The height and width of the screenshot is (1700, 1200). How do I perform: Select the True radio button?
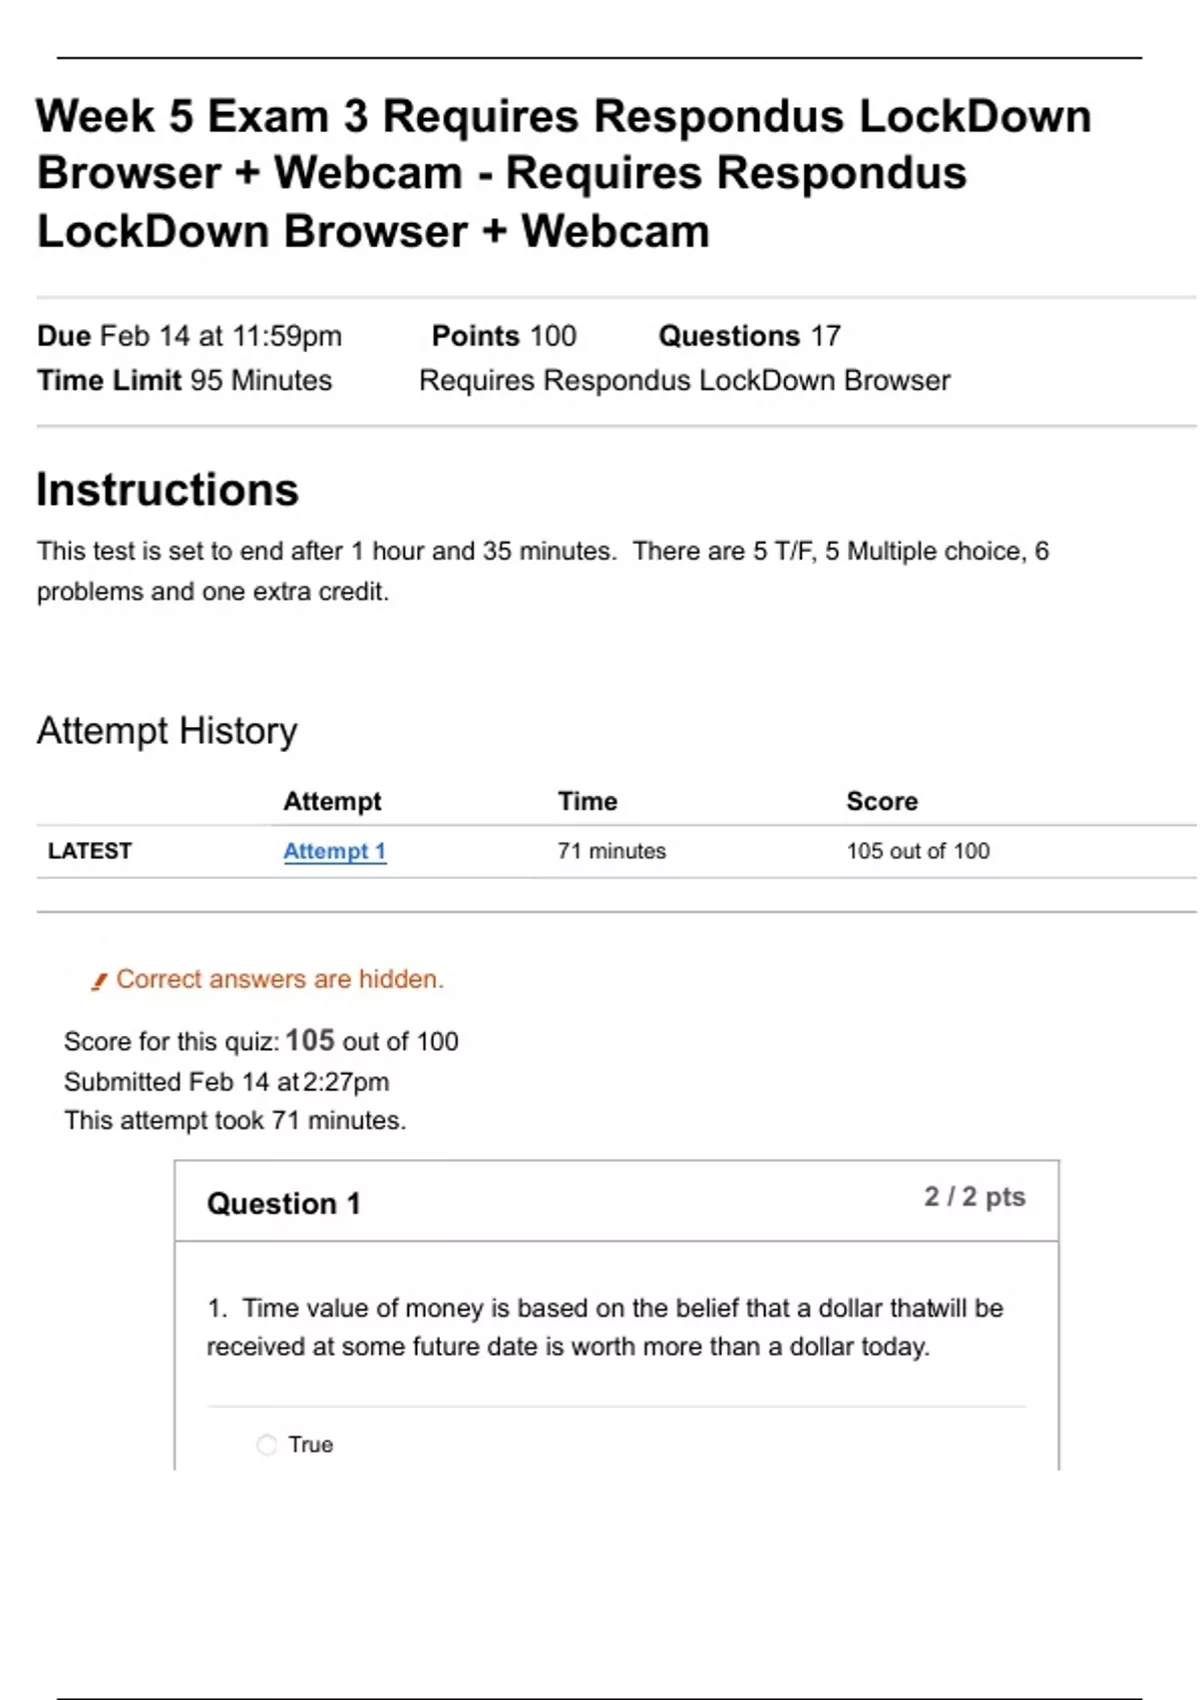(267, 1445)
